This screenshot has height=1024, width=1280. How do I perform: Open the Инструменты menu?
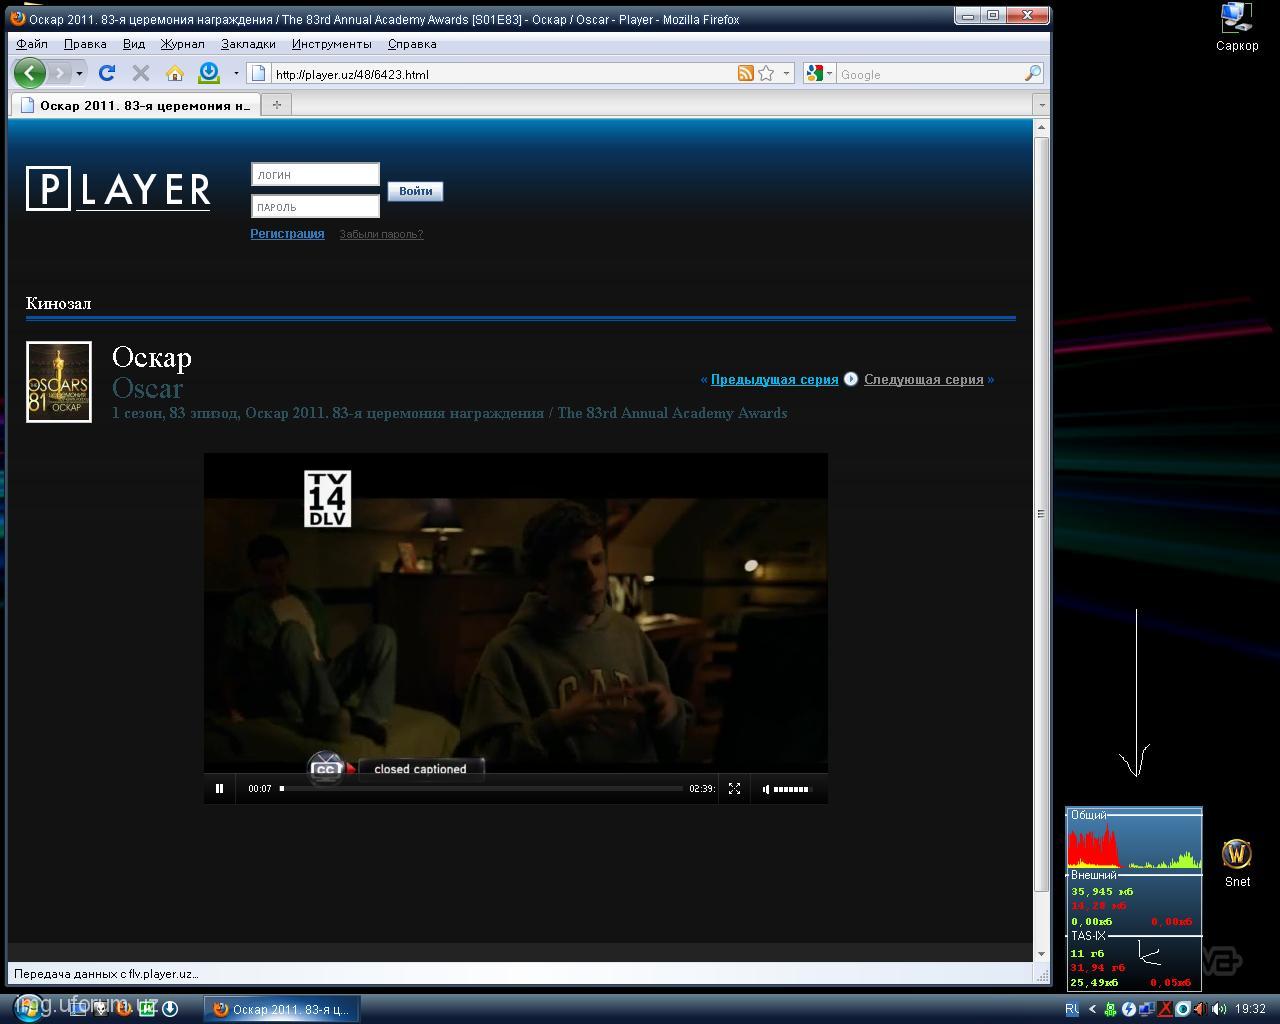tap(331, 44)
